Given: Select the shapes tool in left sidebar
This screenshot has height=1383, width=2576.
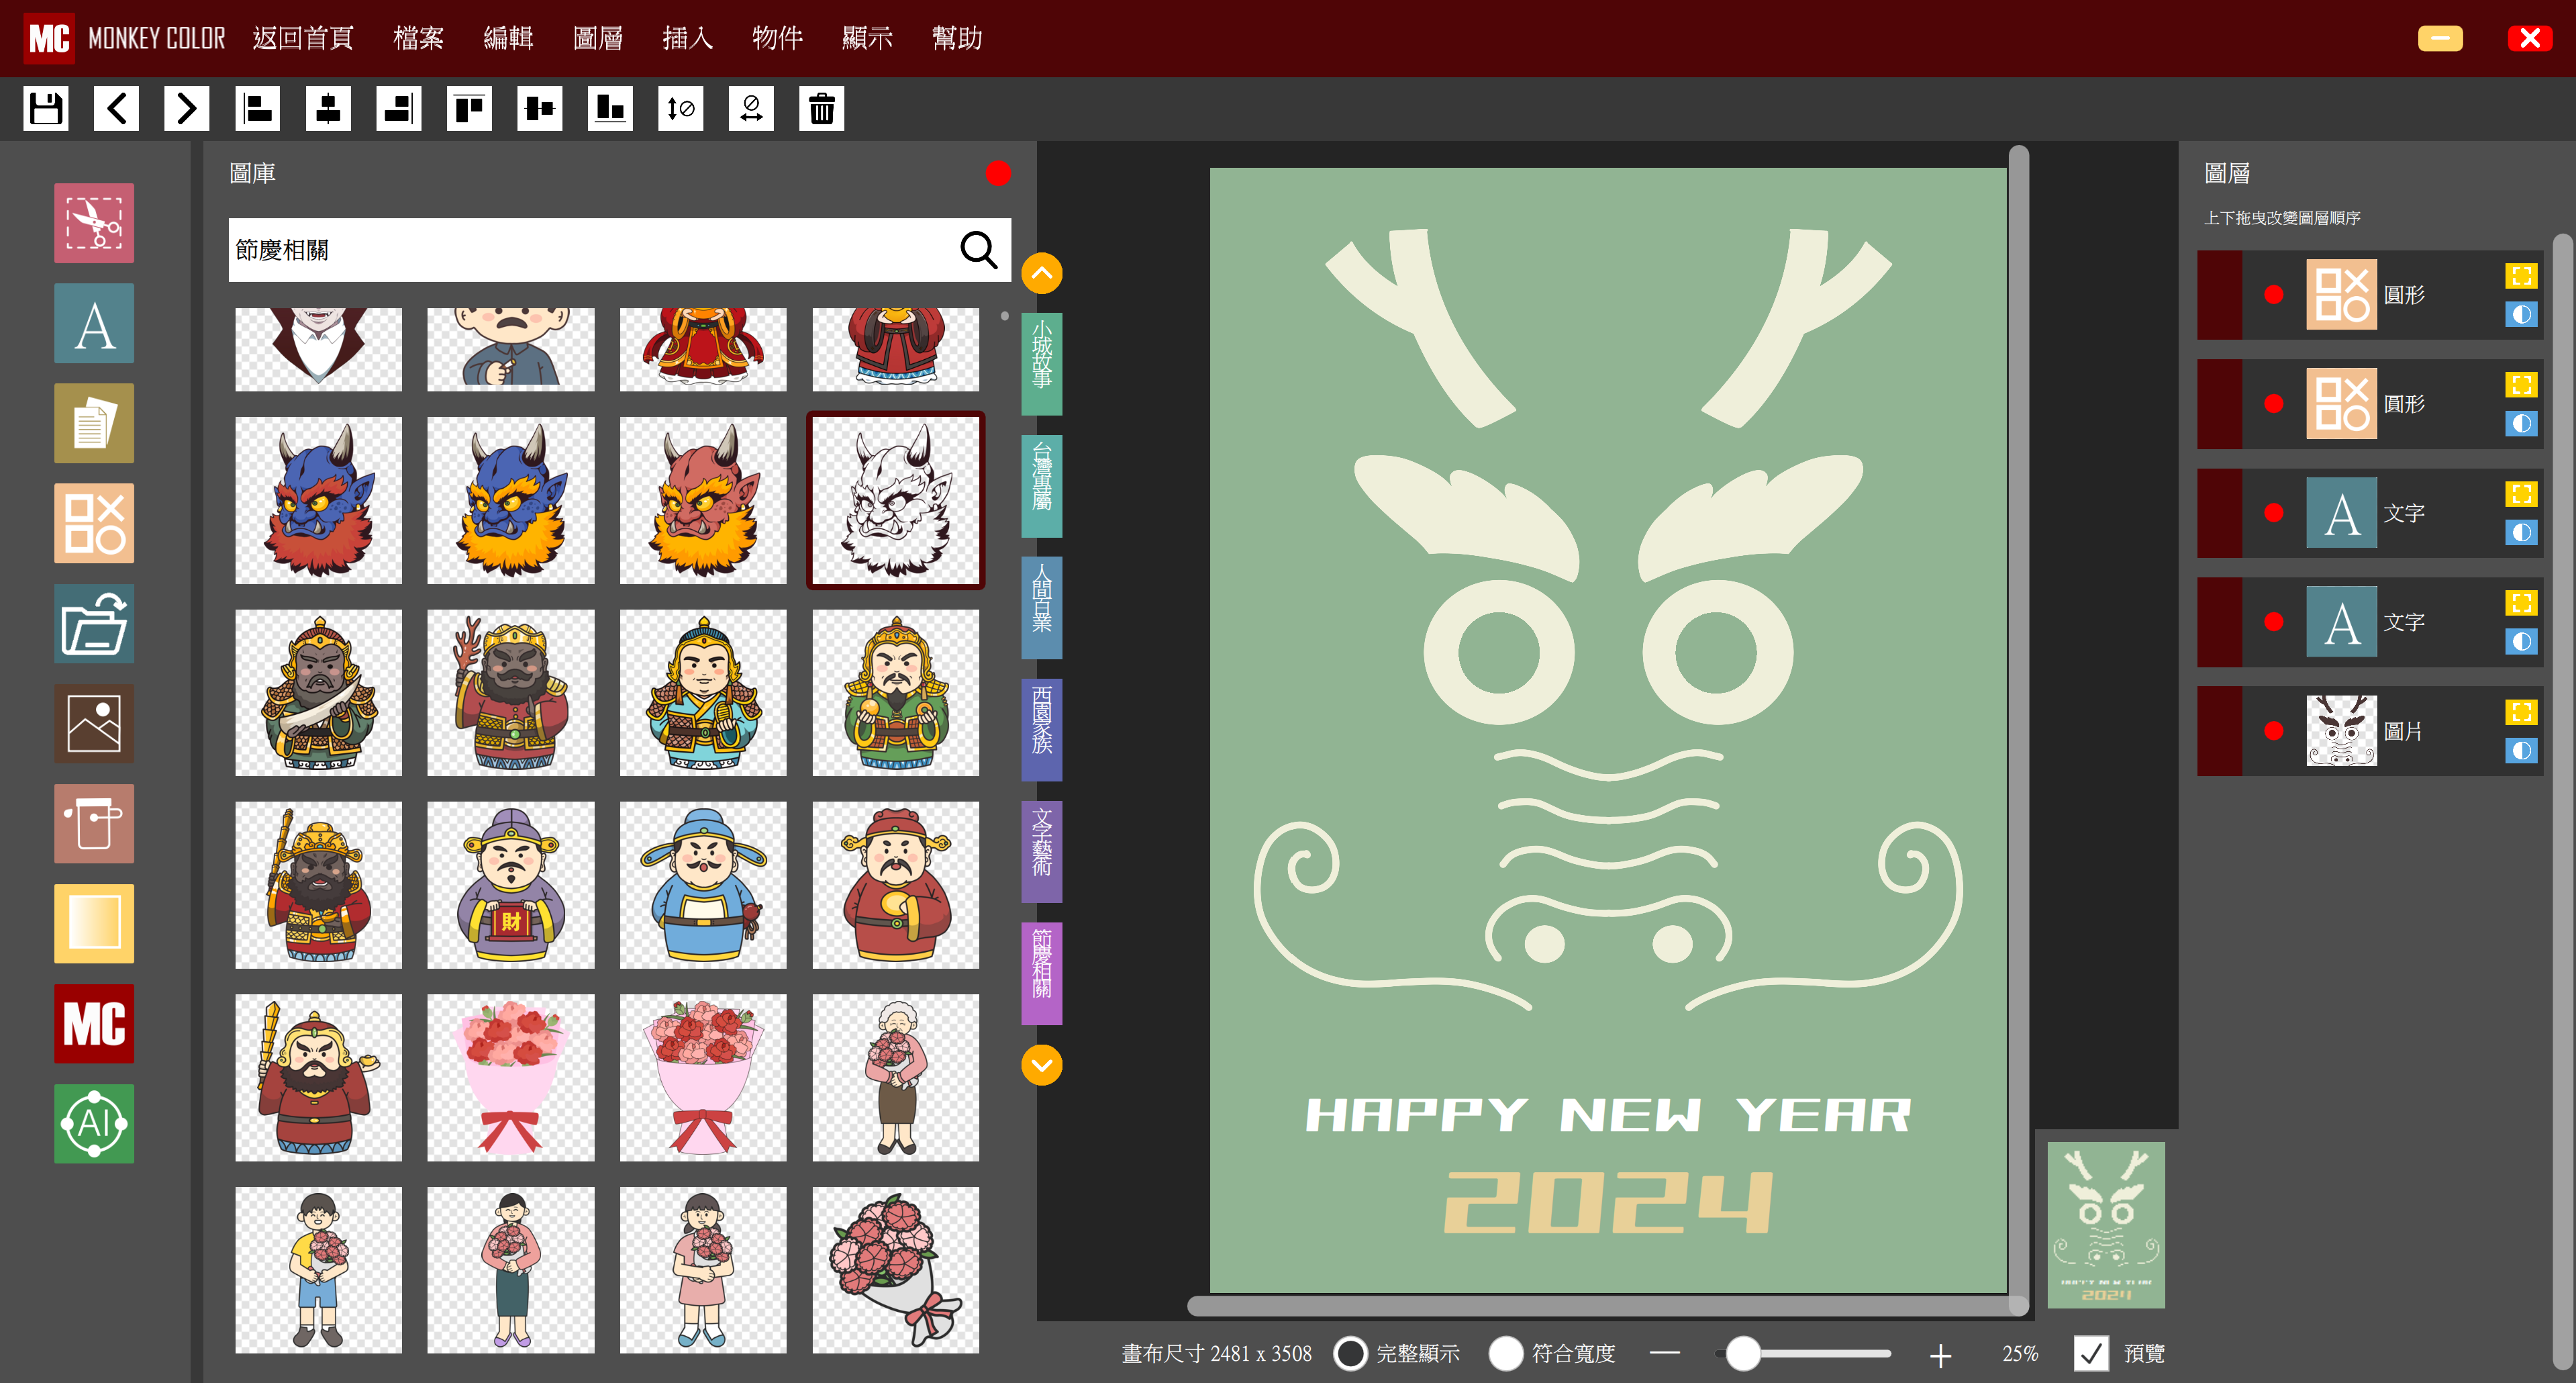Looking at the screenshot, I should [x=94, y=523].
